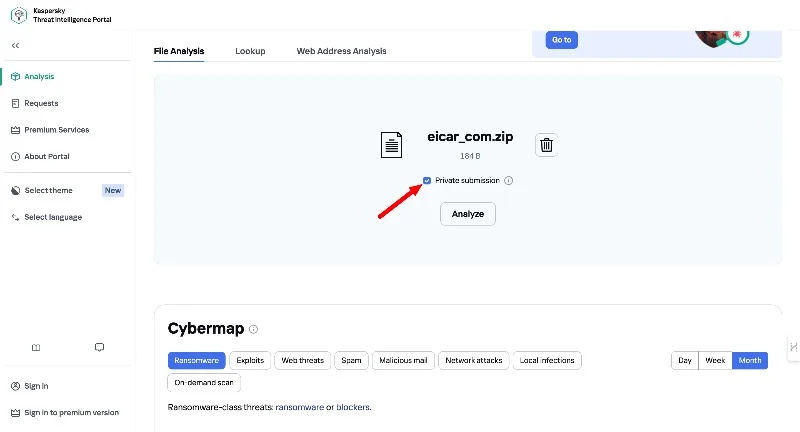
Task: Click the info icon next to Cybermap
Action: click(253, 329)
